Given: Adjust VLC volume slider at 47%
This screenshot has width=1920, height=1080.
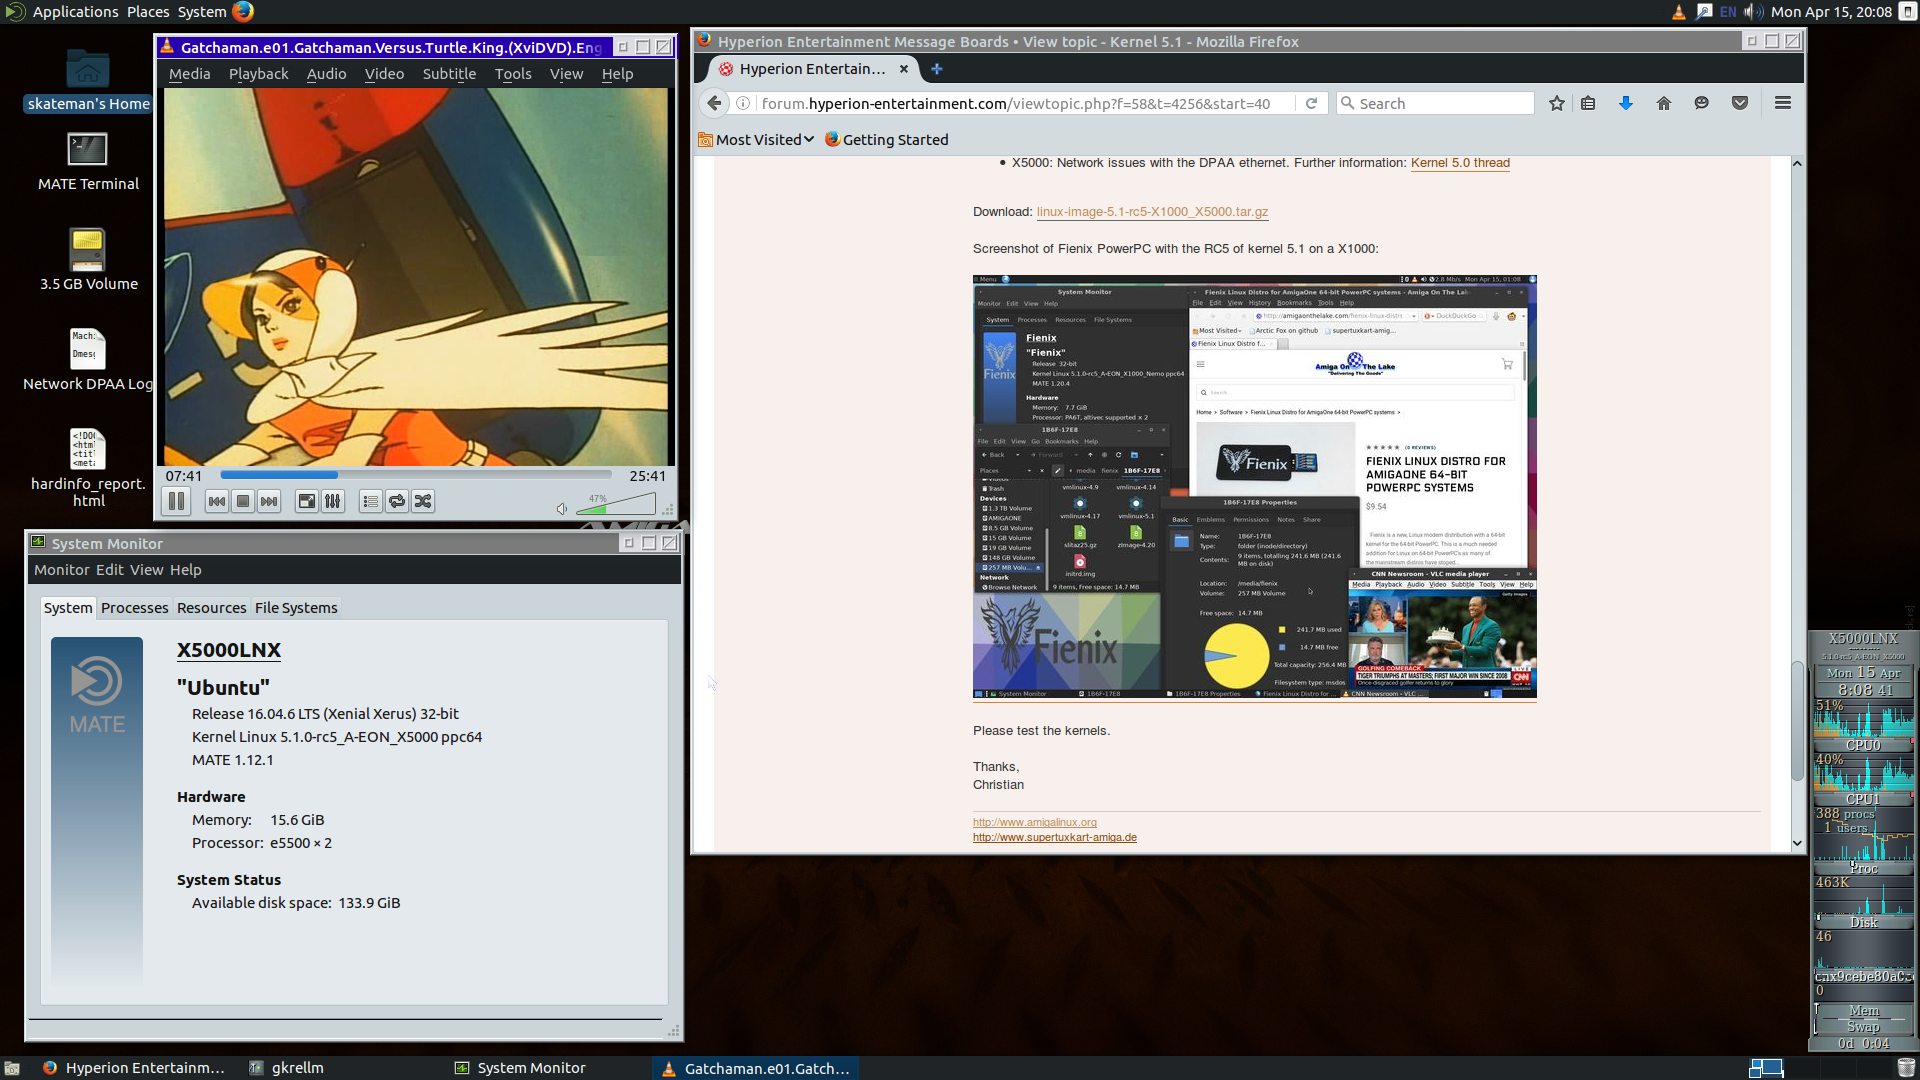Looking at the screenshot, I should point(616,505).
